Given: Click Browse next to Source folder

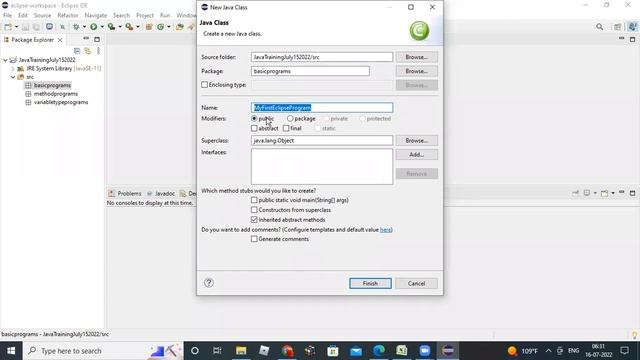Looking at the screenshot, I should point(416,57).
